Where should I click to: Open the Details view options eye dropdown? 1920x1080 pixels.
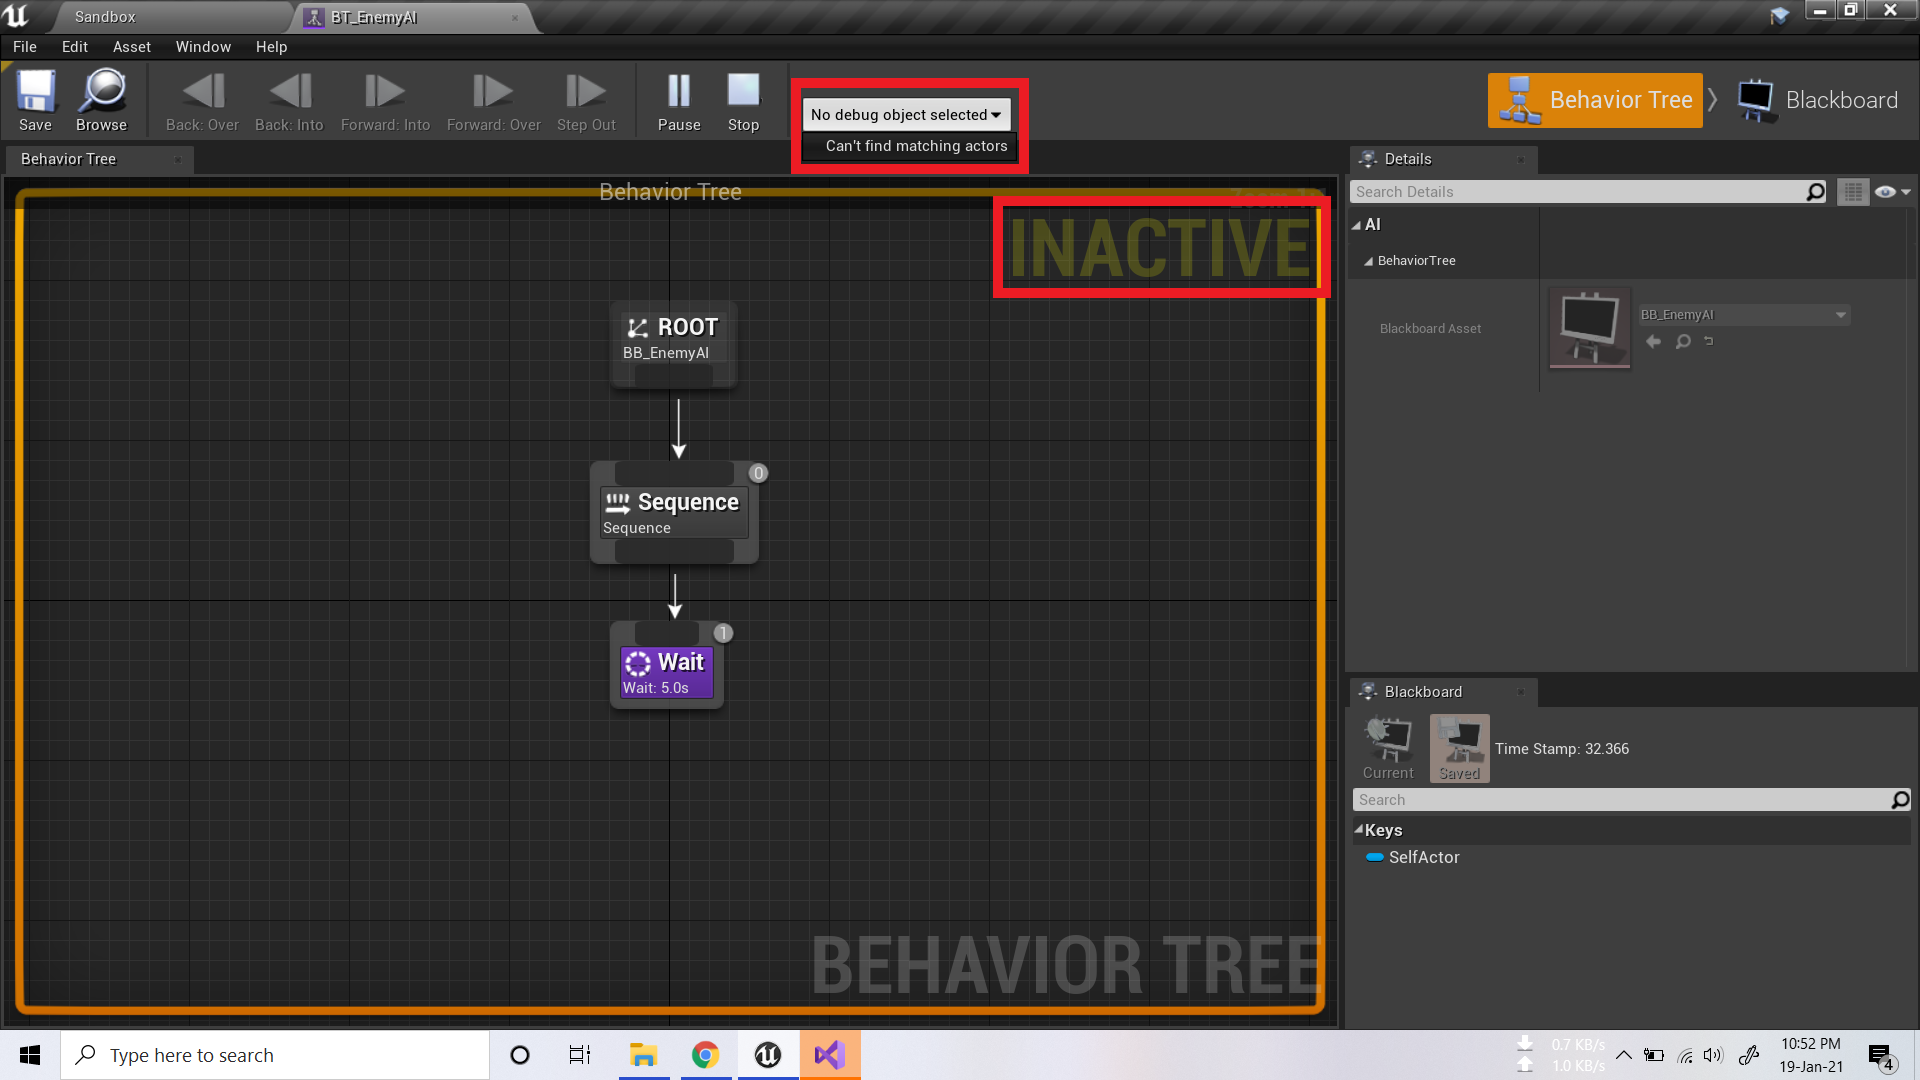1892,192
